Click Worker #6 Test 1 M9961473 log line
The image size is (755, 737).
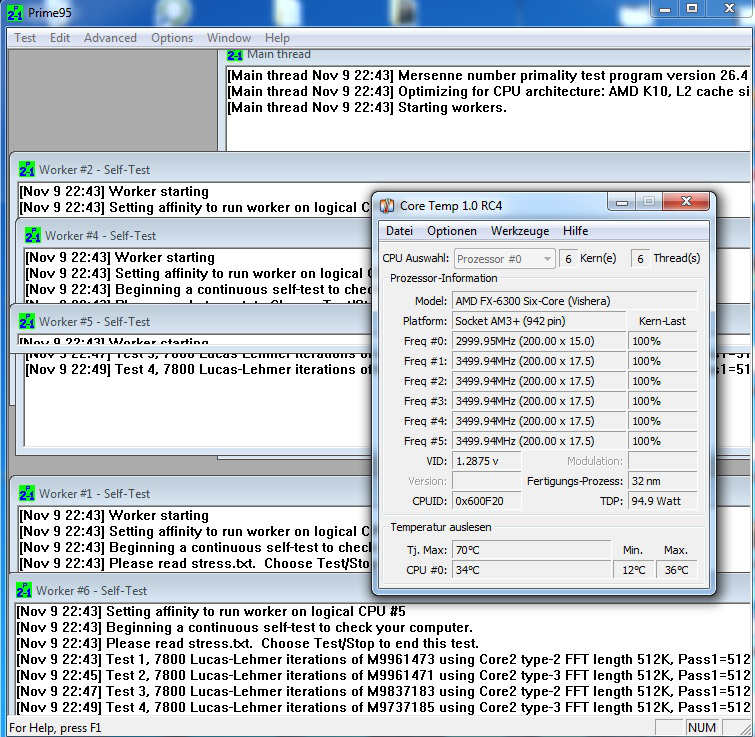(384, 659)
